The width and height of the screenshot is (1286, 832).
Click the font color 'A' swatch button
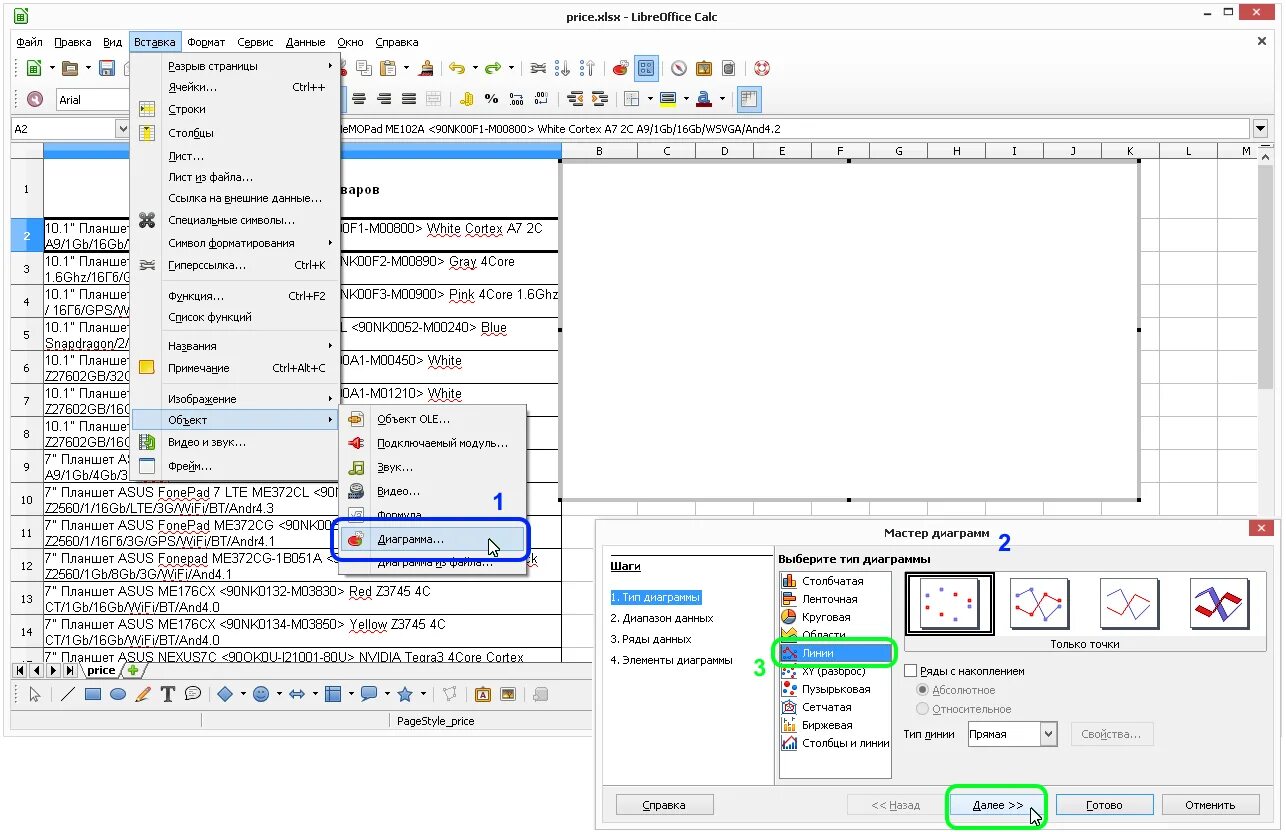[703, 99]
